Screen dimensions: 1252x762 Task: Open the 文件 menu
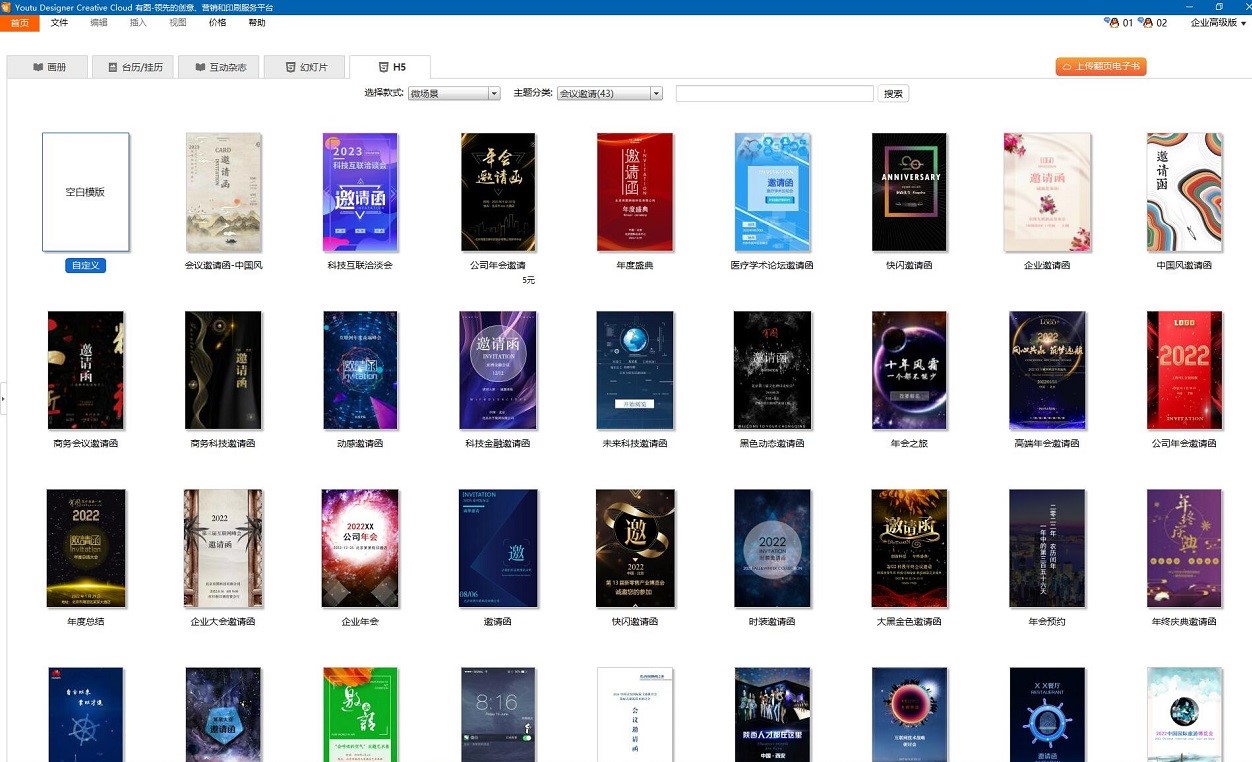59,22
